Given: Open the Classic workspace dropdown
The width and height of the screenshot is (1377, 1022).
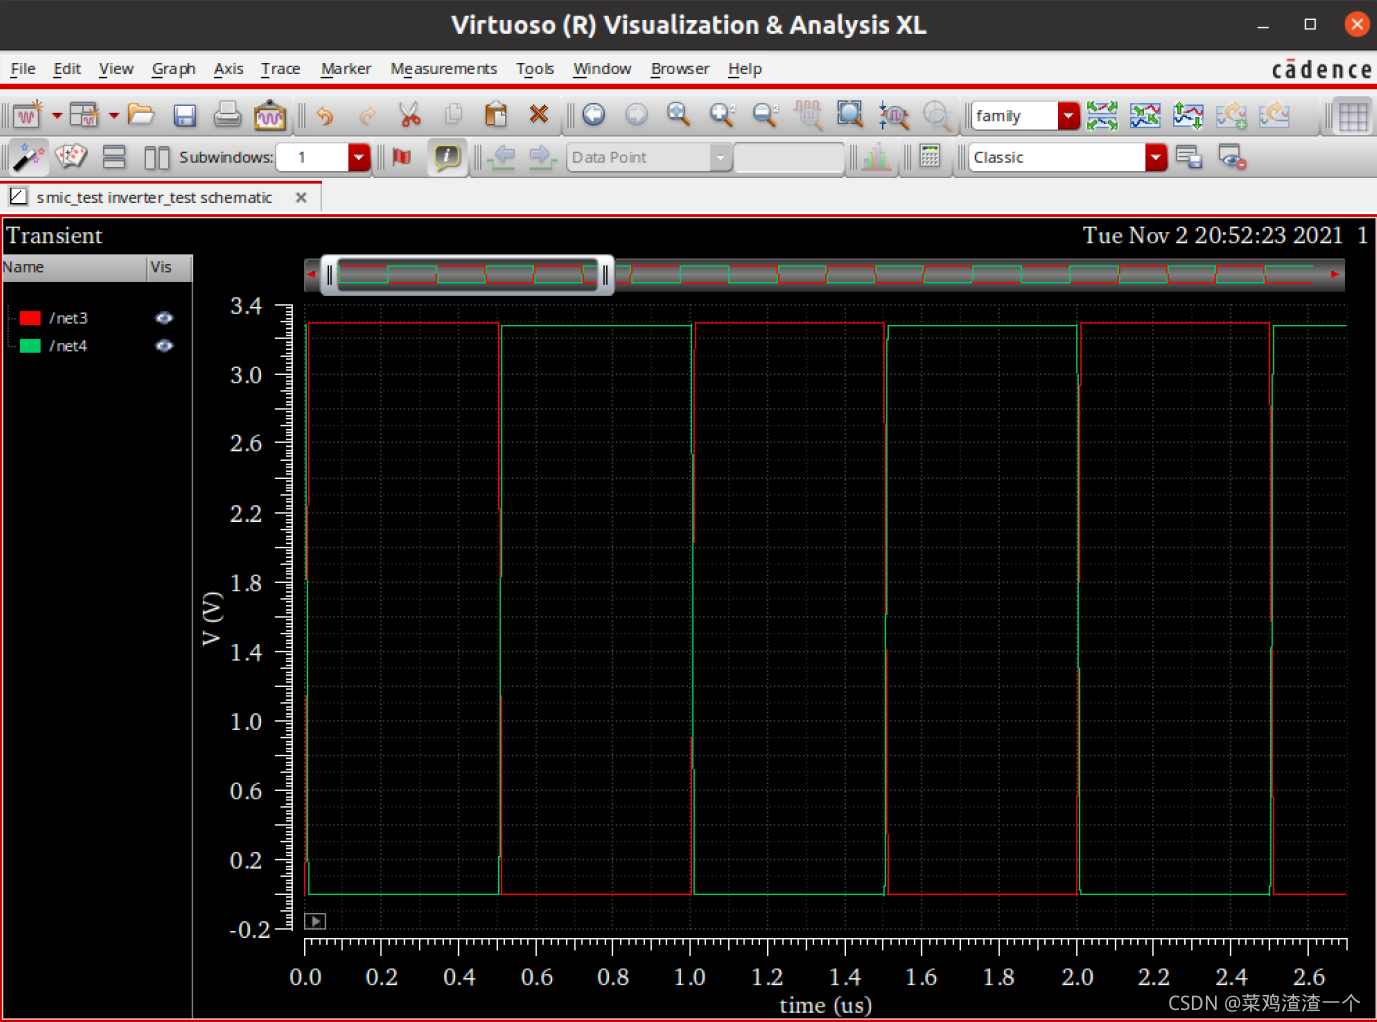Looking at the screenshot, I should 1156,157.
